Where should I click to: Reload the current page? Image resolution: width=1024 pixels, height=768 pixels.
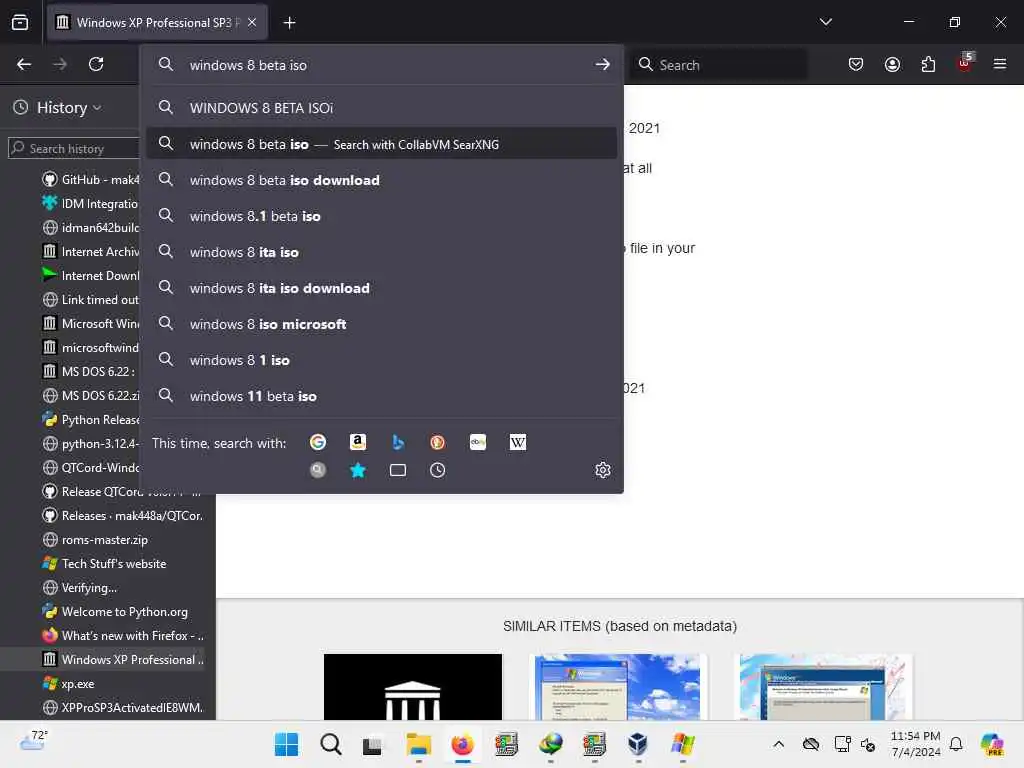point(96,64)
